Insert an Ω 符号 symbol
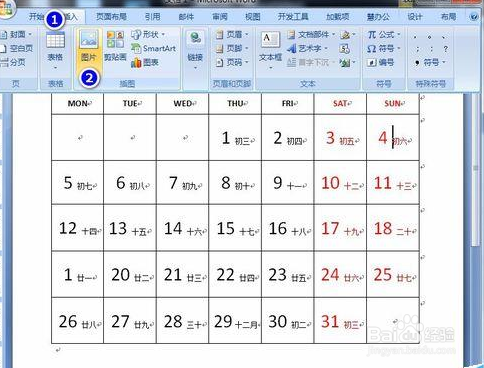The width and height of the screenshot is (484, 368). [383, 49]
